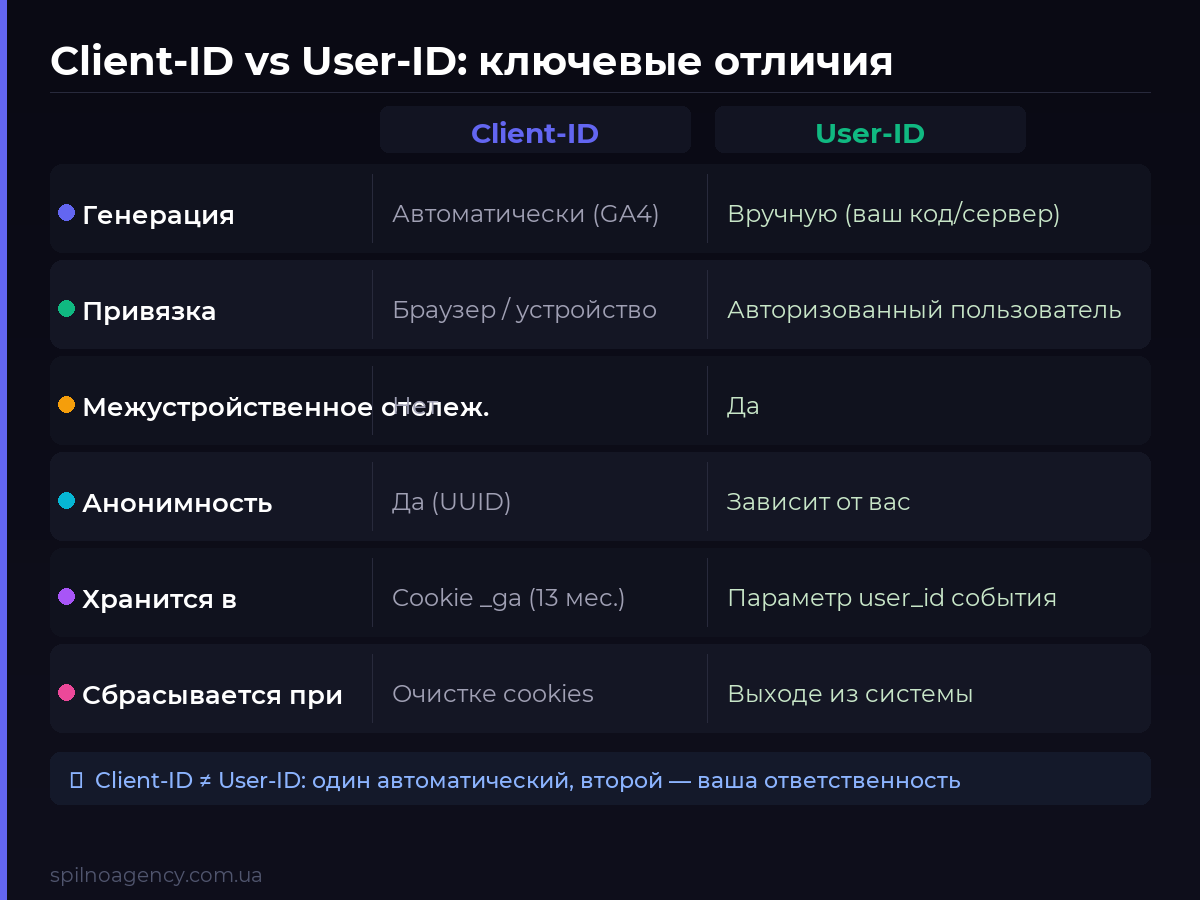Click the cell Выходе из системы
The height and width of the screenshot is (900, 1200).
point(850,694)
